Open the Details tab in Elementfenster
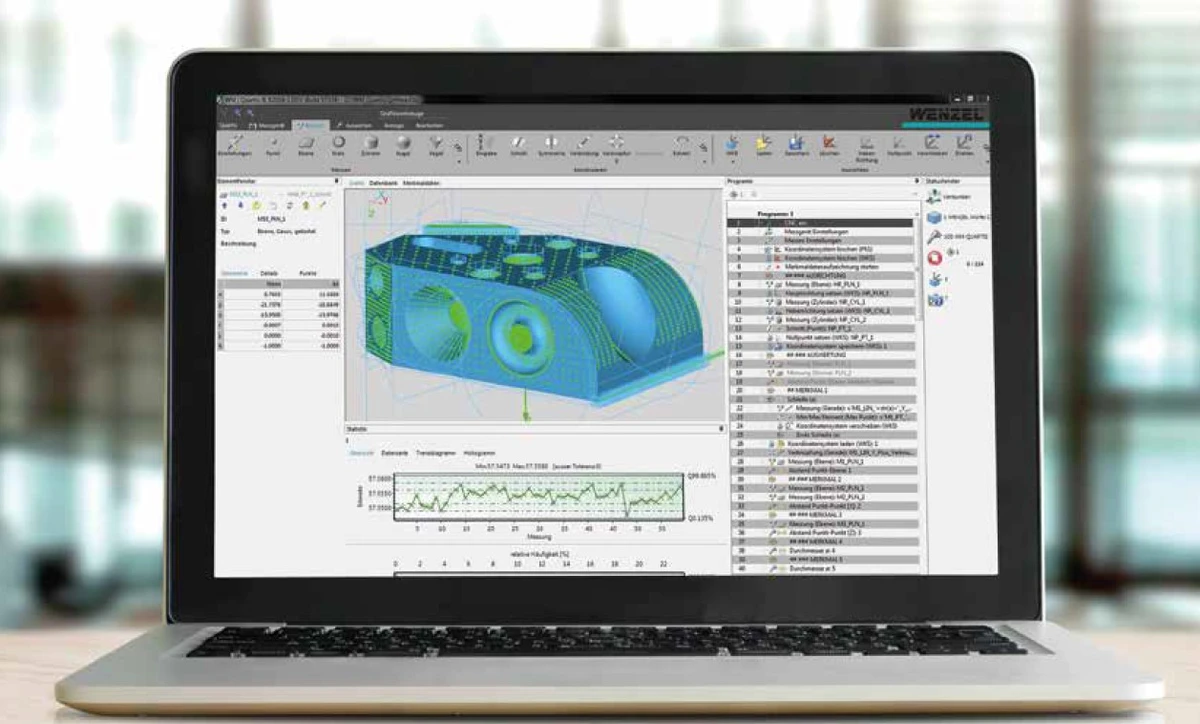The height and width of the screenshot is (724, 1200). click(x=270, y=273)
